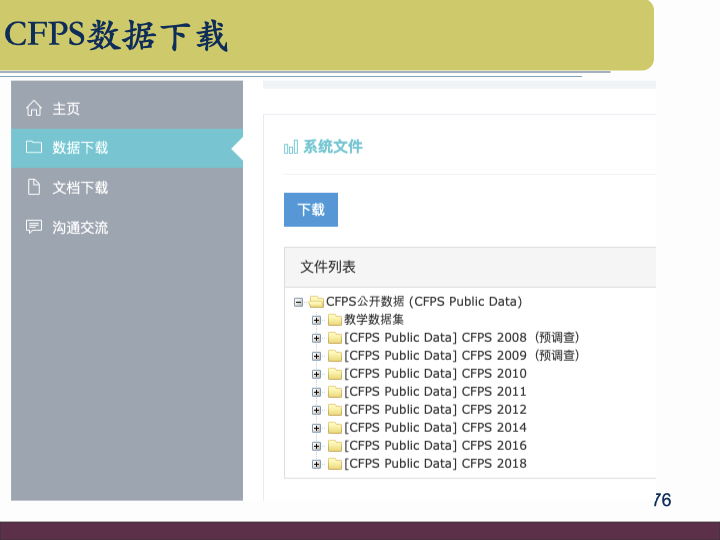This screenshot has width=720, height=540.
Task: Collapse the CFPS公开数据 root tree node
Action: pos(298,302)
